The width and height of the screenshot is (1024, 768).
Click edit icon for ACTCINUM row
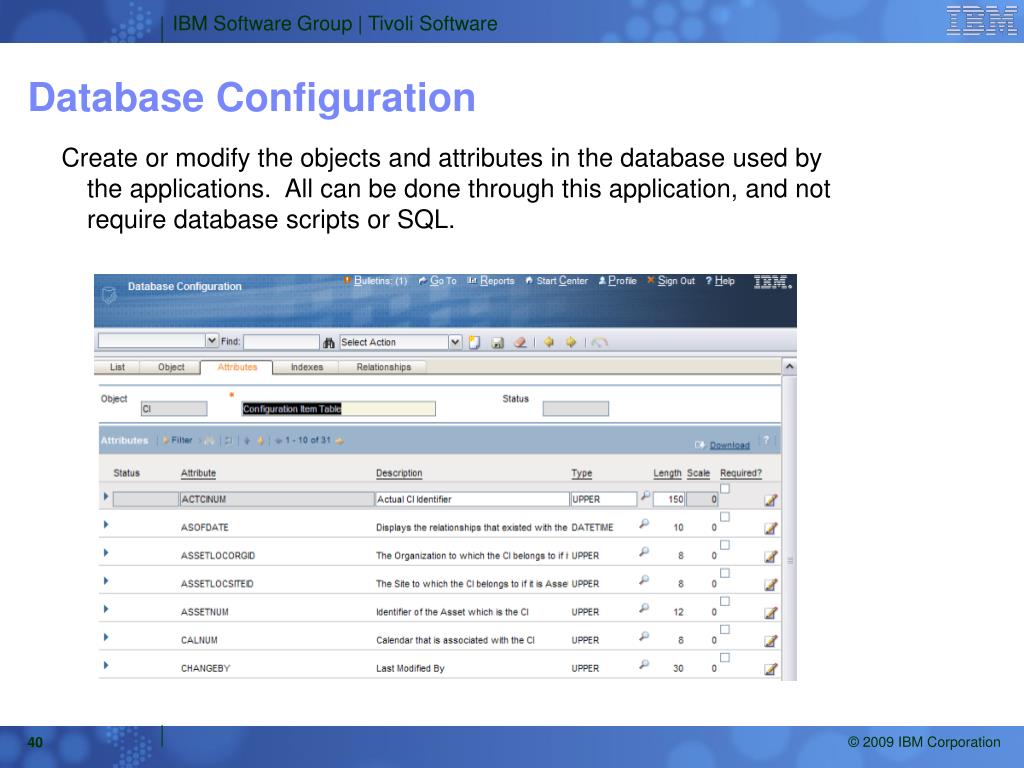(x=771, y=500)
